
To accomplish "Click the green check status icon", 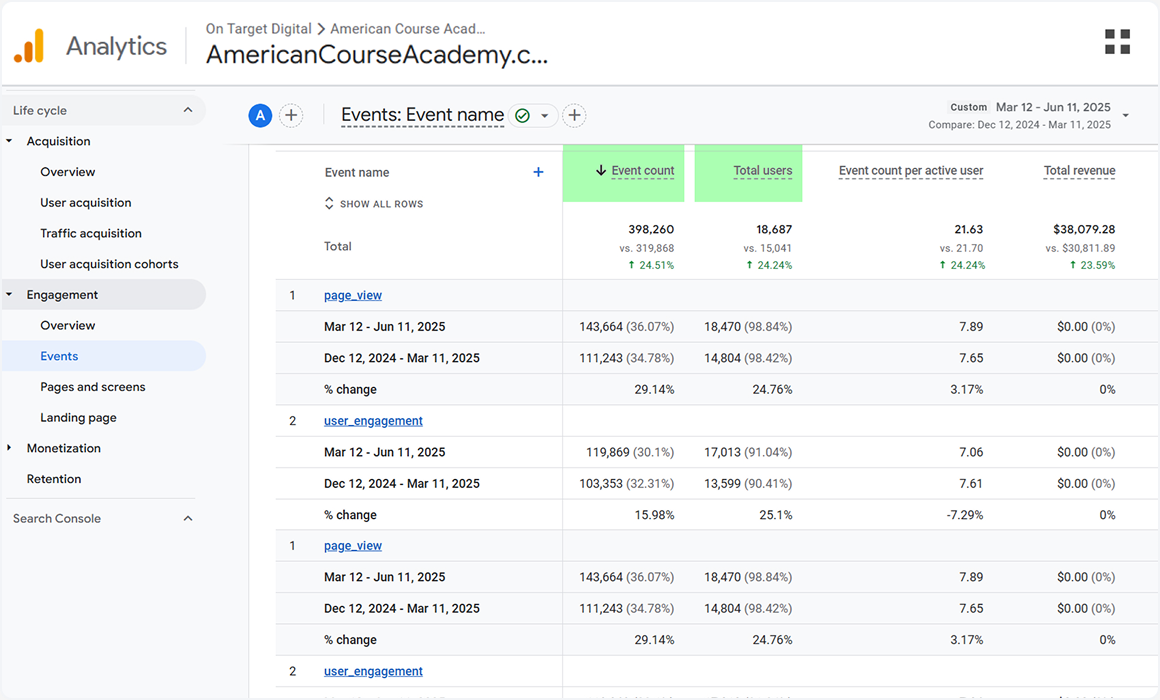I will tap(522, 116).
